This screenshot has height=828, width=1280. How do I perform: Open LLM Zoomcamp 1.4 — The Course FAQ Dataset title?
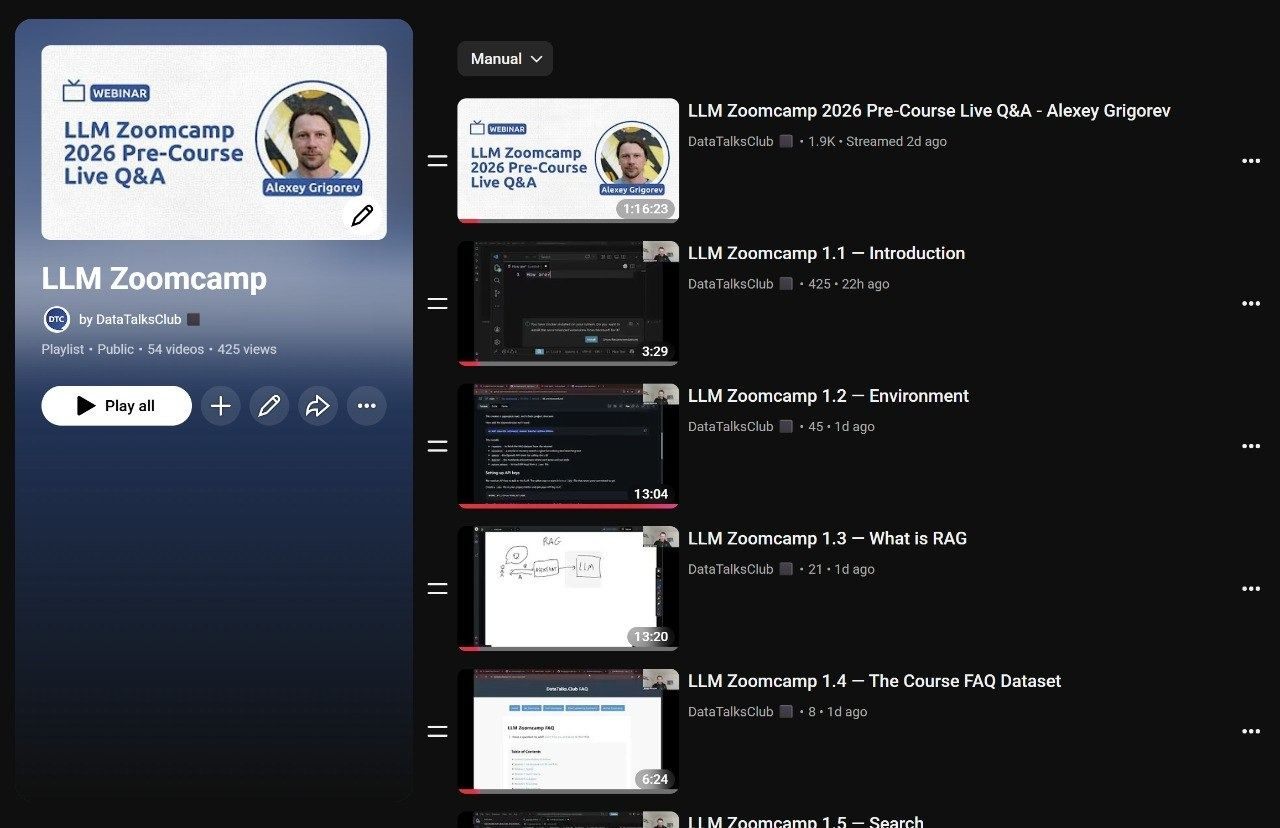point(874,681)
